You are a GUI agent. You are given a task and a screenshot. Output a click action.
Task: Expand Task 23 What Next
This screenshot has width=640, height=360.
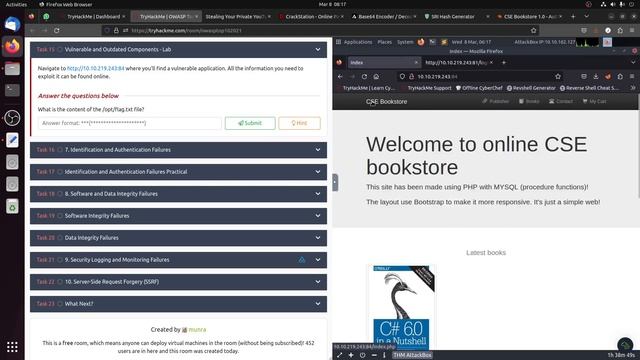click(178, 304)
